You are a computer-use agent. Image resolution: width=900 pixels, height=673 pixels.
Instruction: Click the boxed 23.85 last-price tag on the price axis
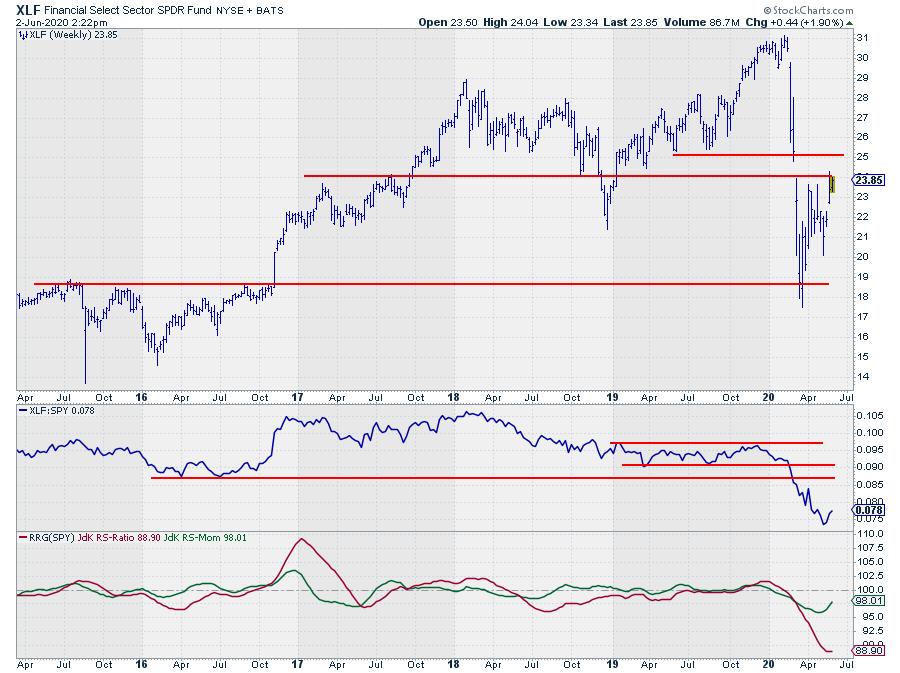pyautogui.click(x=869, y=180)
